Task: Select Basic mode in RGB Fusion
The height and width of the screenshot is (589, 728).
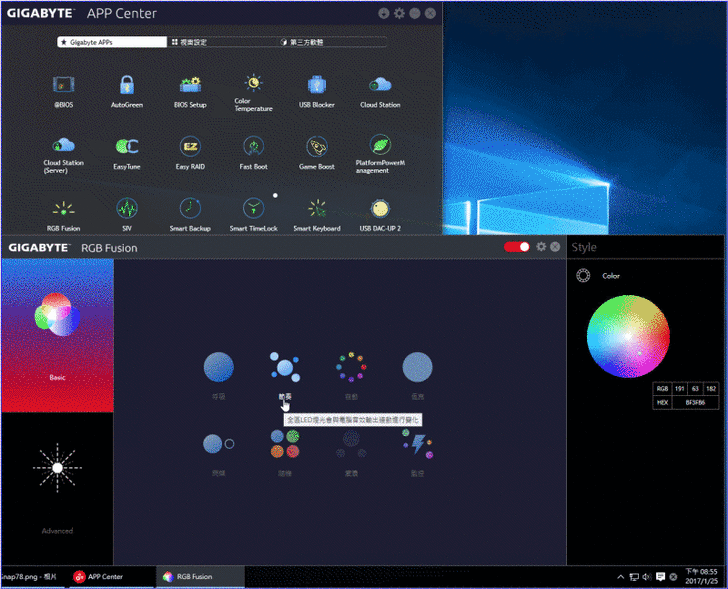Action: click(57, 330)
